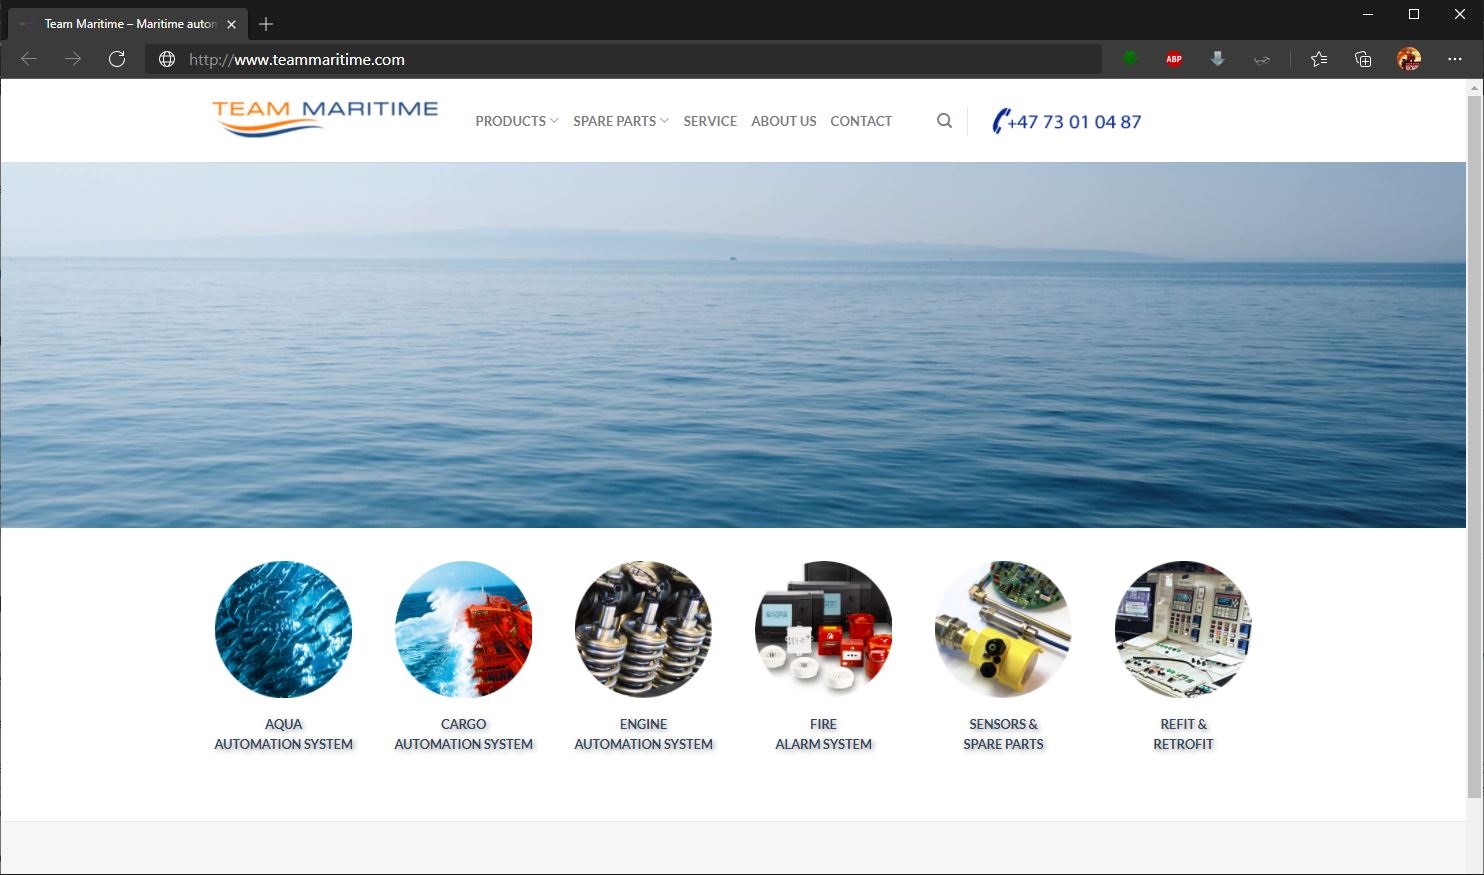The width and height of the screenshot is (1484, 875).
Task: Click the Fire Alarm System text link
Action: tap(824, 734)
